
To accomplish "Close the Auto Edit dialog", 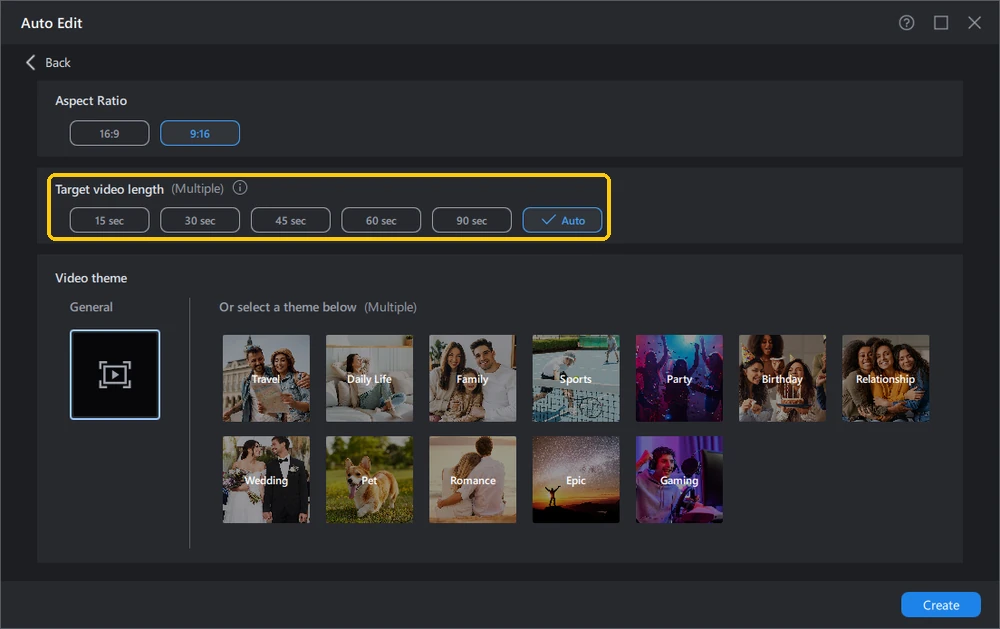I will pyautogui.click(x=974, y=23).
